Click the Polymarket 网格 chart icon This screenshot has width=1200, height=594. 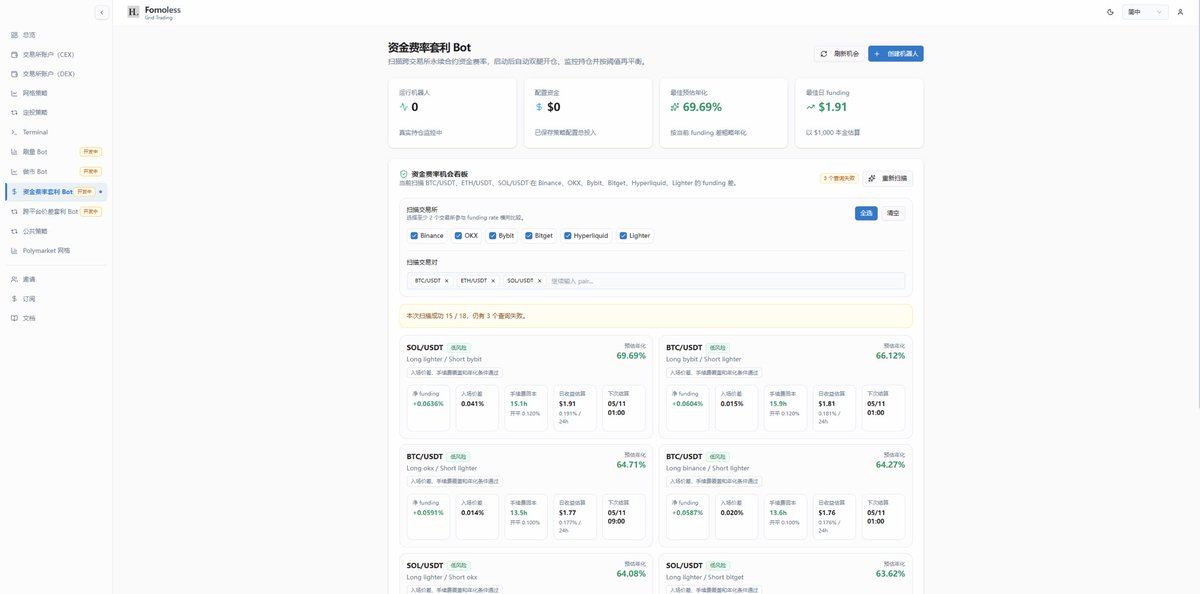14,250
